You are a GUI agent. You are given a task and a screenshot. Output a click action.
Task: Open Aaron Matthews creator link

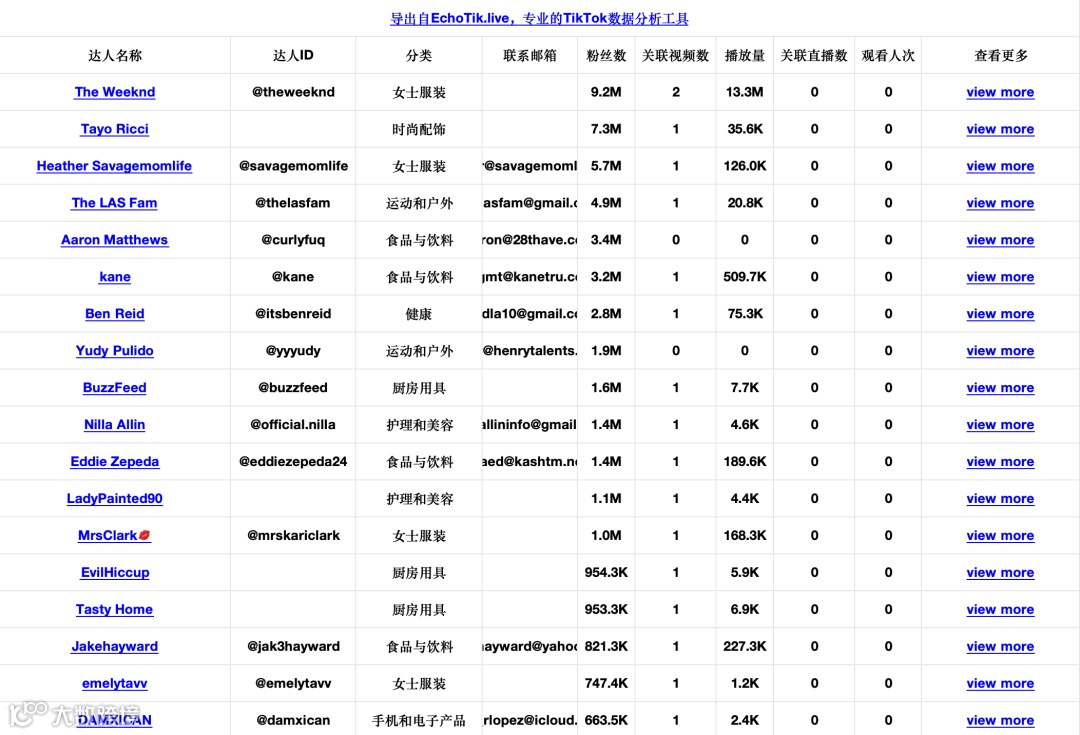114,240
